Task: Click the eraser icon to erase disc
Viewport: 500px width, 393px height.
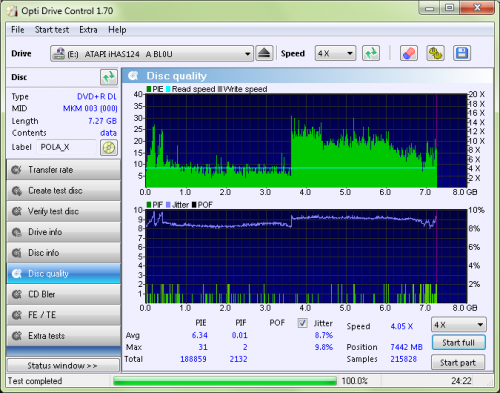Action: pyautogui.click(x=409, y=53)
